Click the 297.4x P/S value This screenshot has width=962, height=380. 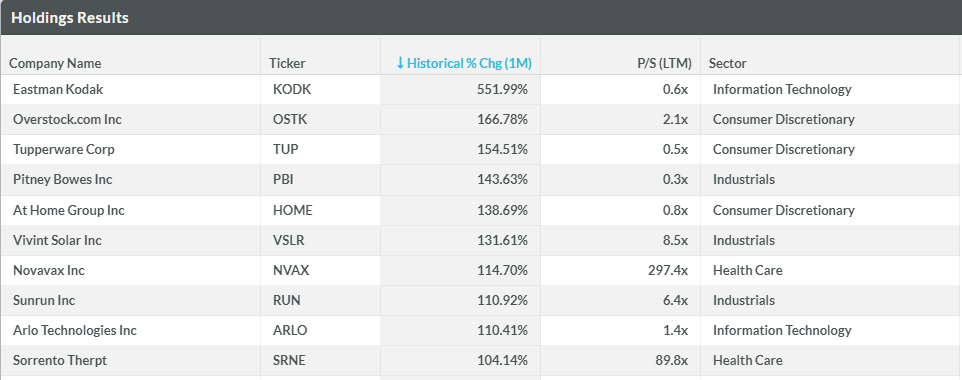point(668,270)
